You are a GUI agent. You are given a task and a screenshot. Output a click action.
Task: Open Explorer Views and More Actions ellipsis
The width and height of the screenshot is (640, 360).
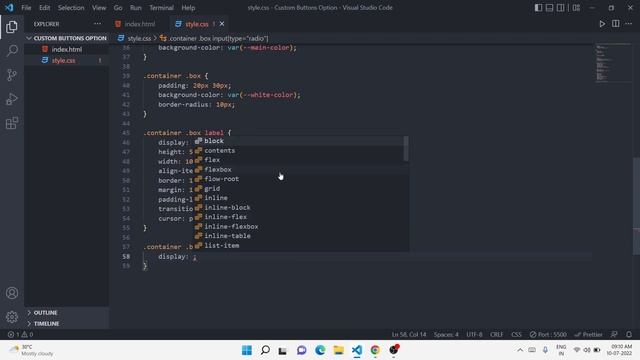coord(97,24)
